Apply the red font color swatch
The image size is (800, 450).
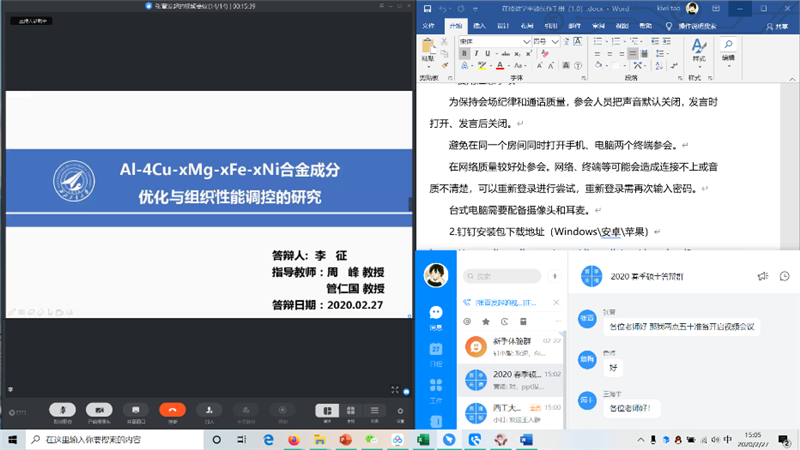(x=500, y=66)
